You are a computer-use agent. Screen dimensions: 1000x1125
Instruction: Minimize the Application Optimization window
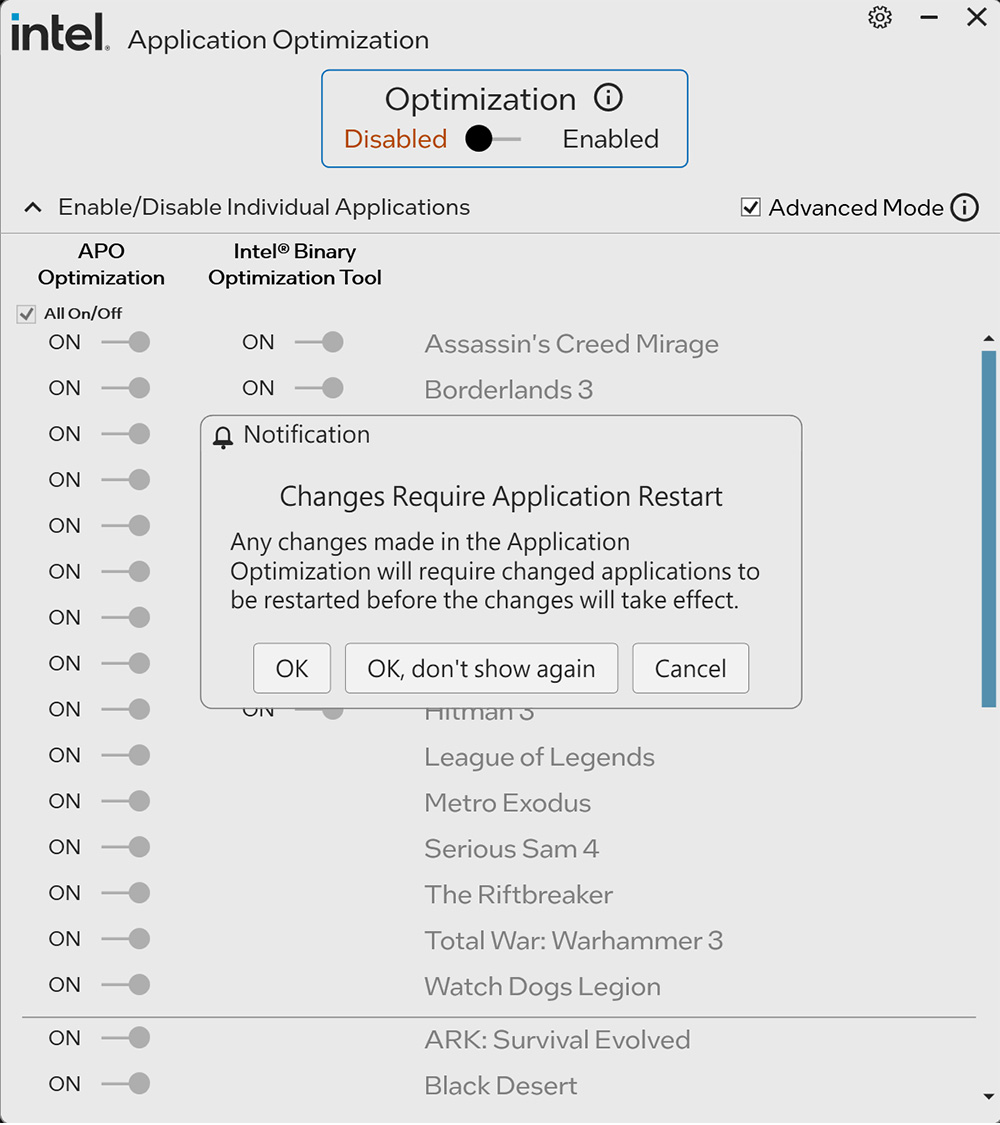click(929, 18)
